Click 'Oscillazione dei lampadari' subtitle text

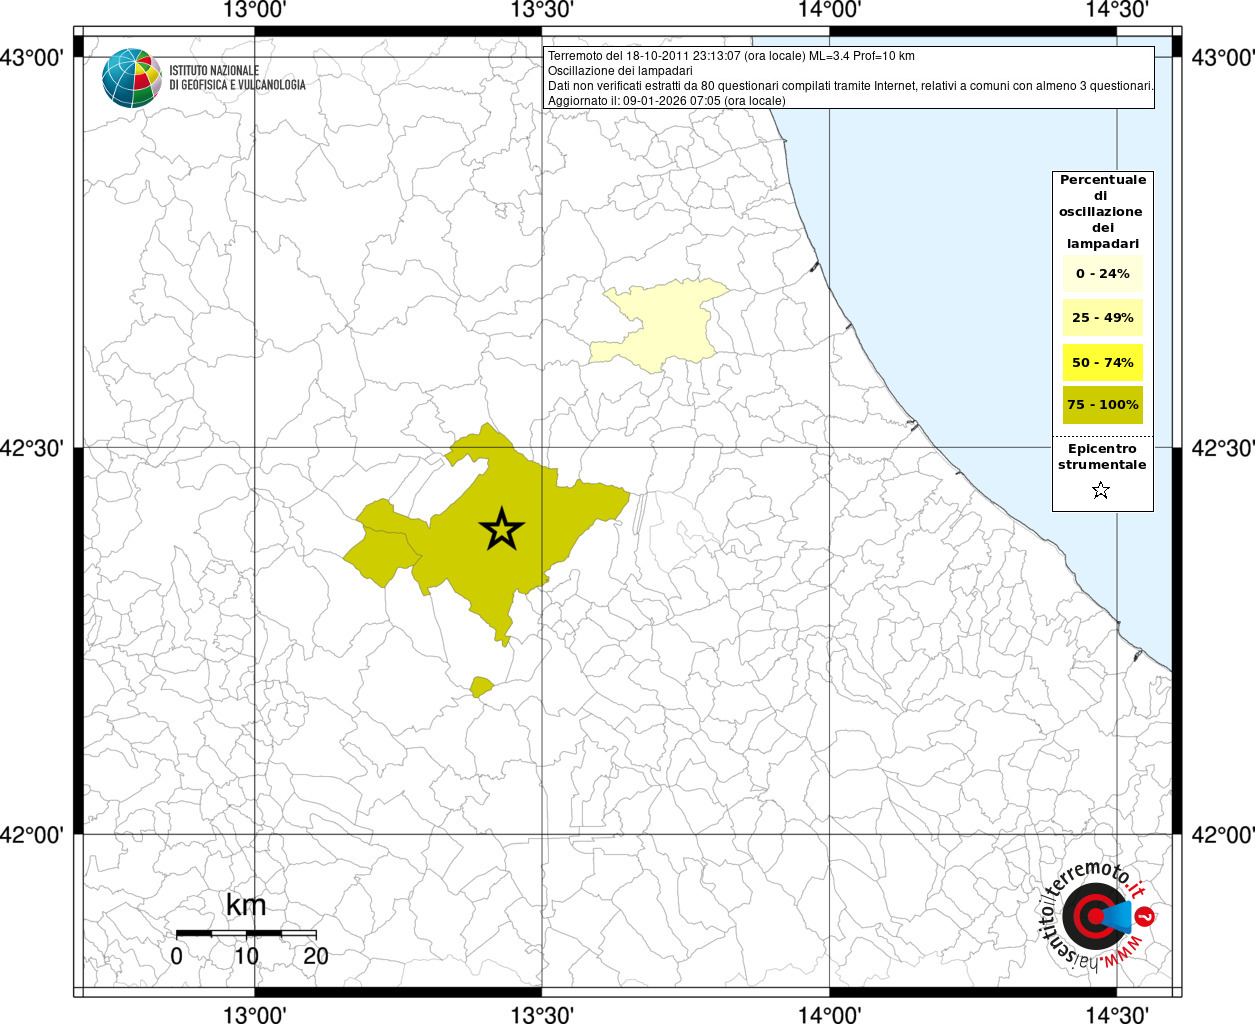pyautogui.click(x=620, y=71)
